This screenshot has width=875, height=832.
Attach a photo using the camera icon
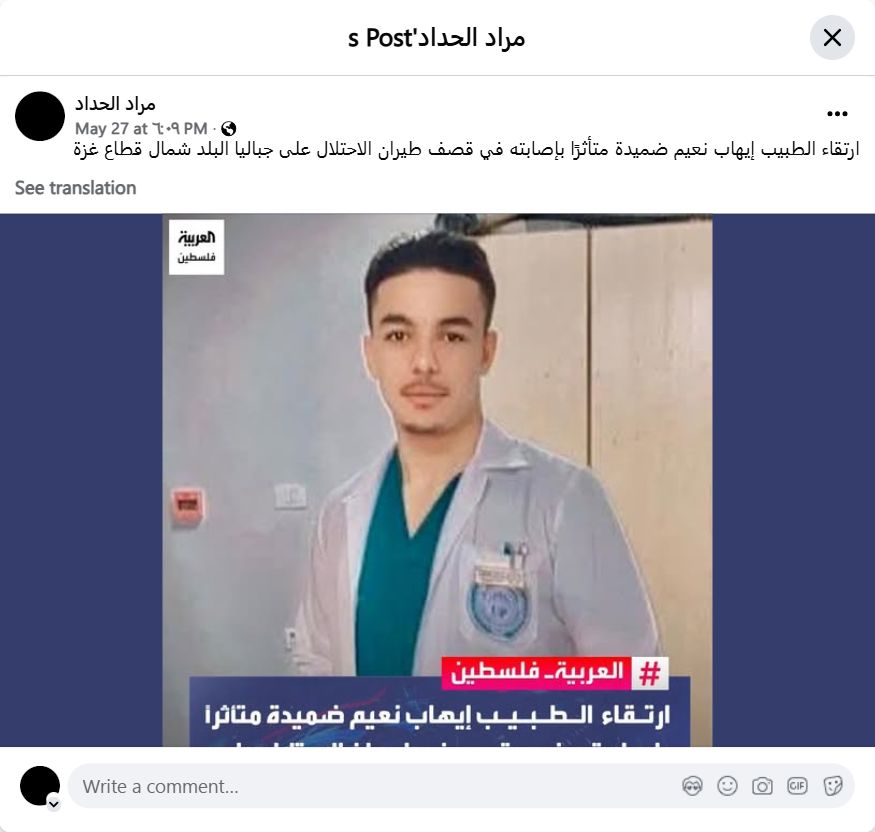click(x=762, y=786)
